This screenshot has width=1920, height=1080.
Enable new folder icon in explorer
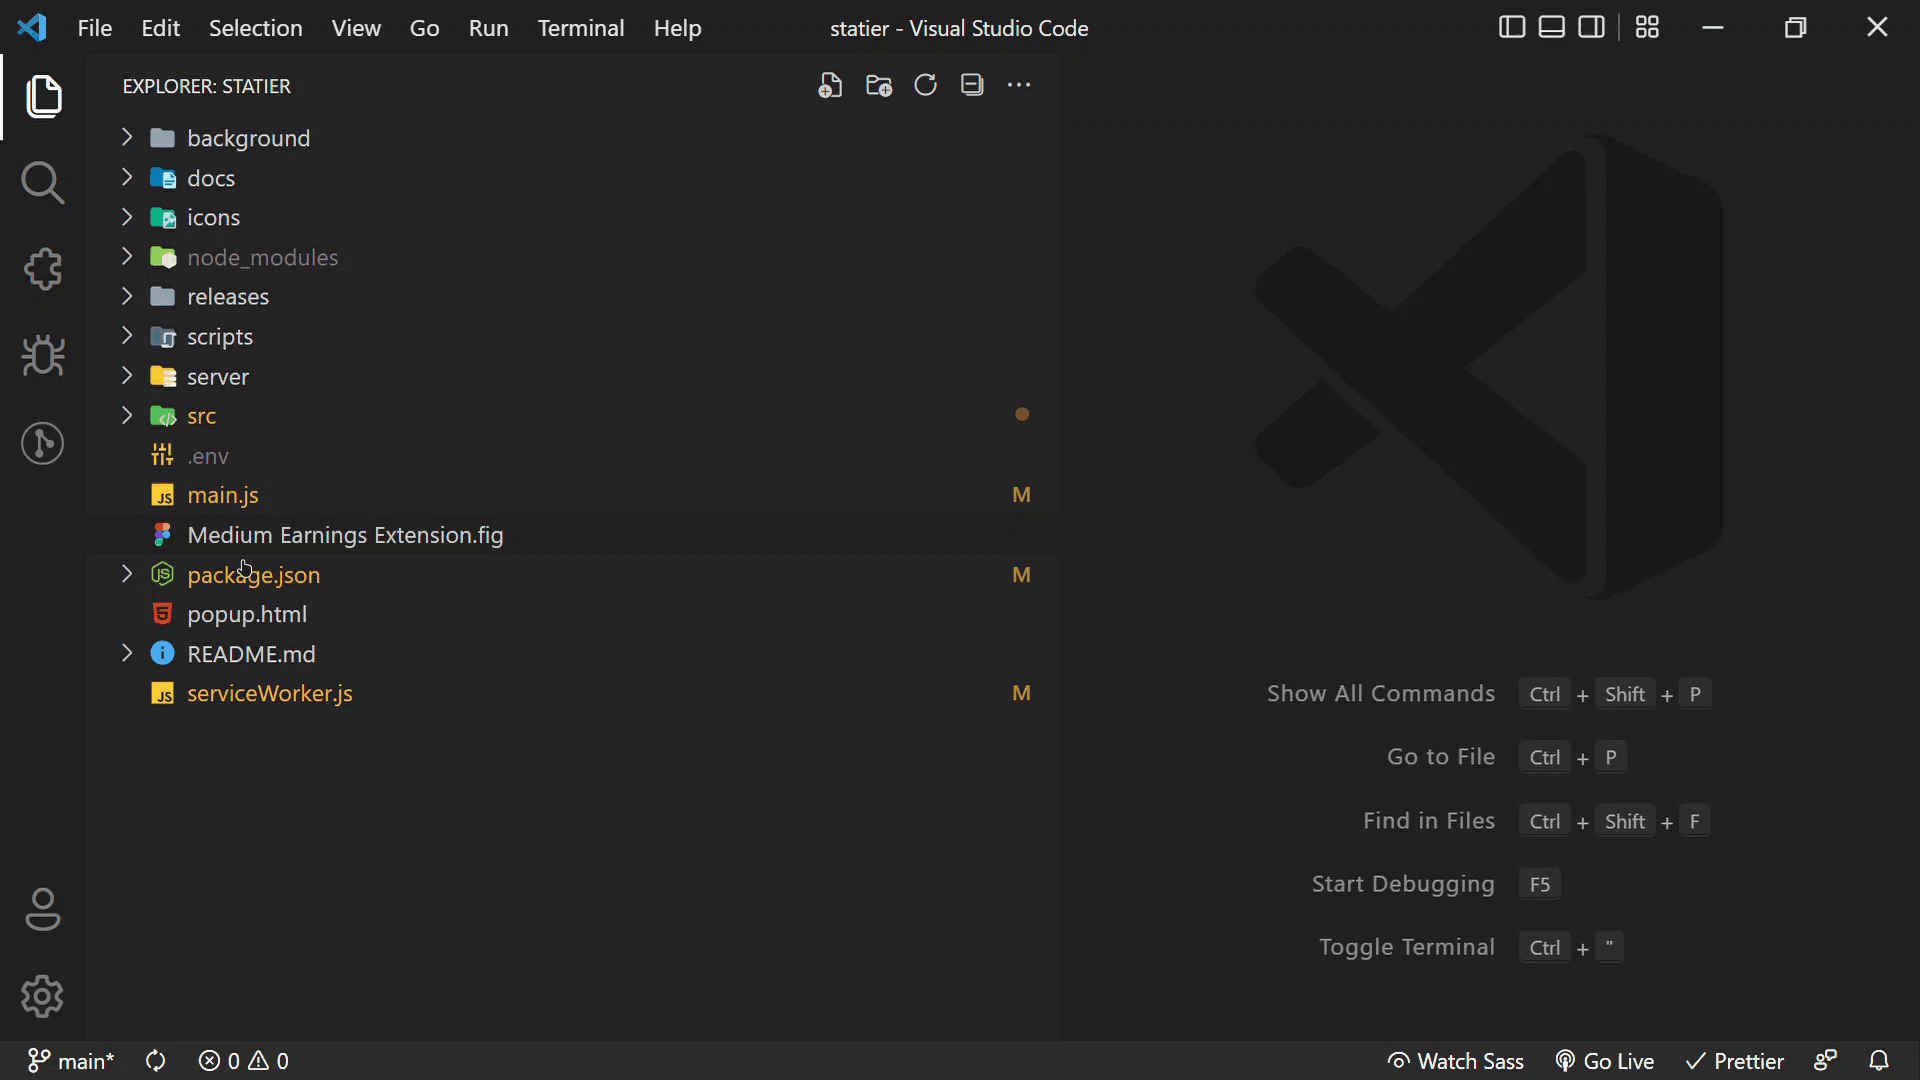[x=878, y=84]
